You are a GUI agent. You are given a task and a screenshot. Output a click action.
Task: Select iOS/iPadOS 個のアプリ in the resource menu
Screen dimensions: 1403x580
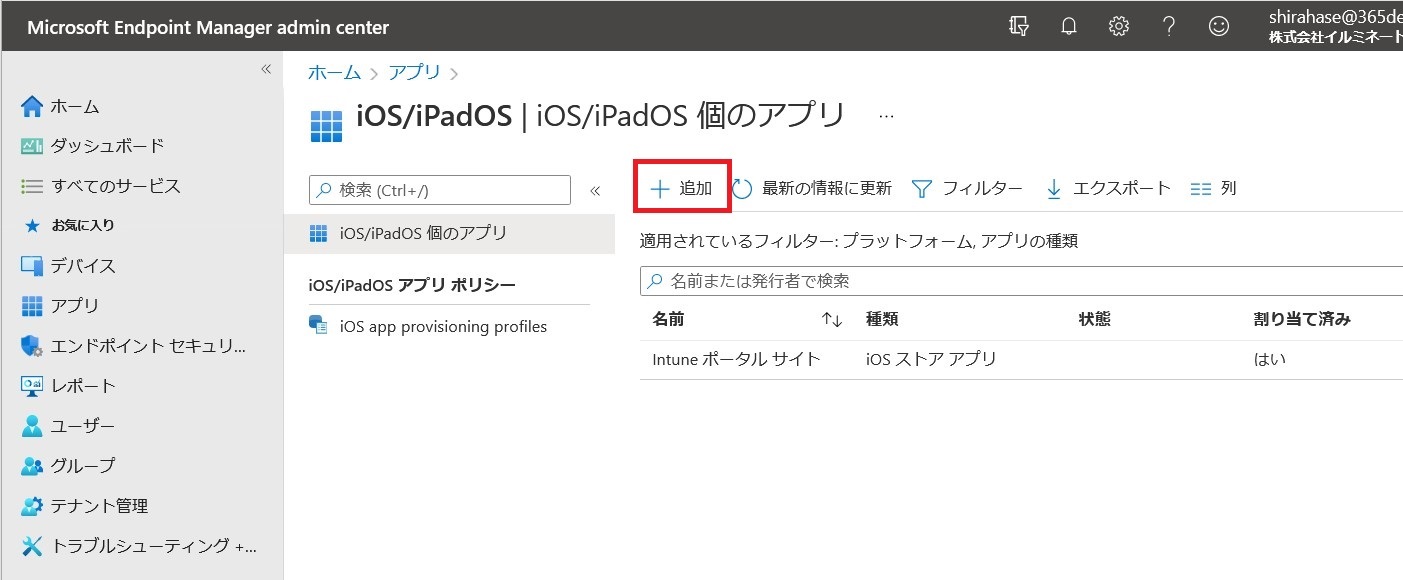tap(449, 234)
